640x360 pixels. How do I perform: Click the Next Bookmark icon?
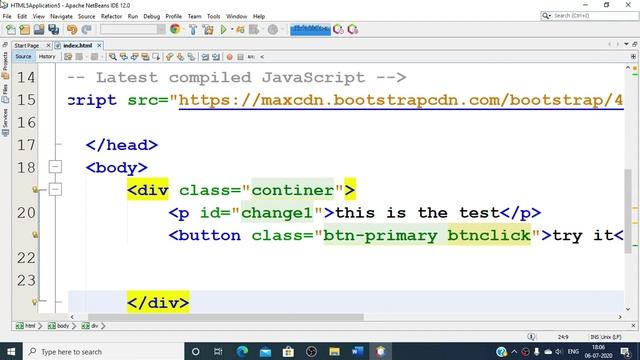[180, 57]
